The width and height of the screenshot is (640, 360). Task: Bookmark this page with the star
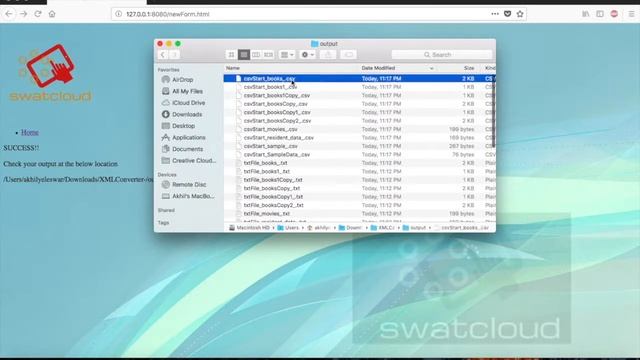coord(520,14)
